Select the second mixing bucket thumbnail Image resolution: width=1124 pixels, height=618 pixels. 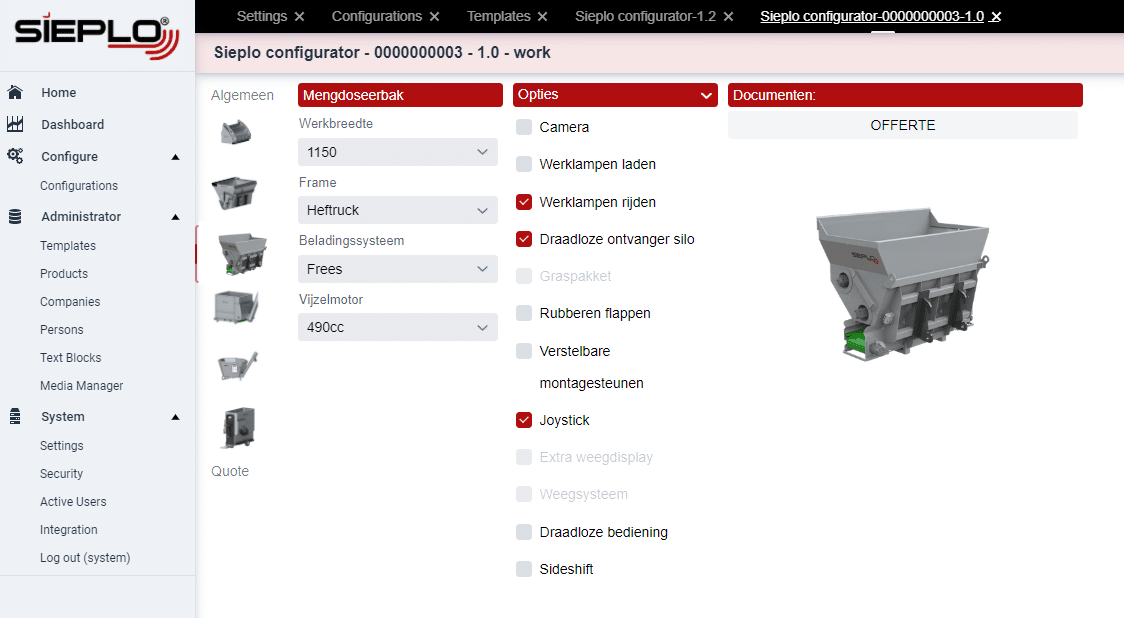(235, 192)
